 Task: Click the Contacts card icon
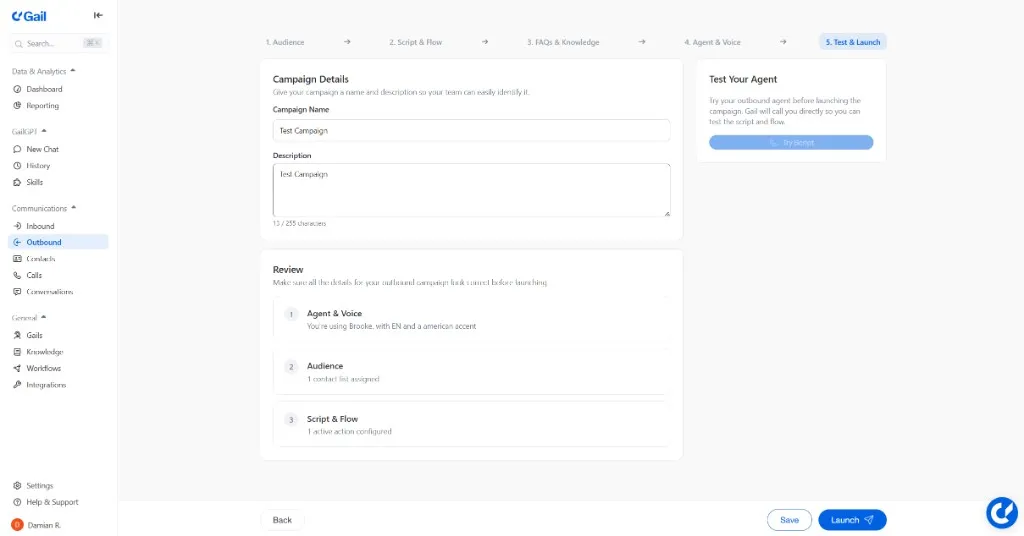tap(17, 259)
